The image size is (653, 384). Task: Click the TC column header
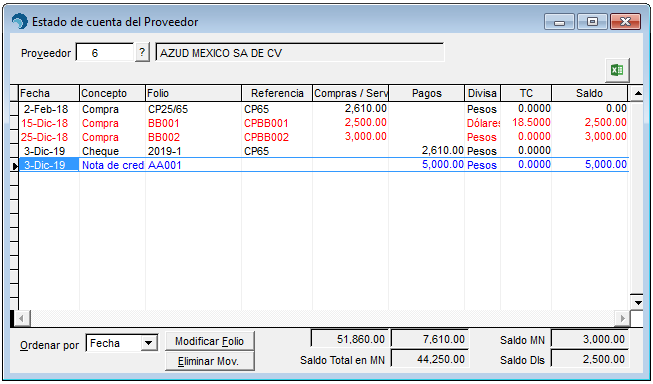coord(526,93)
